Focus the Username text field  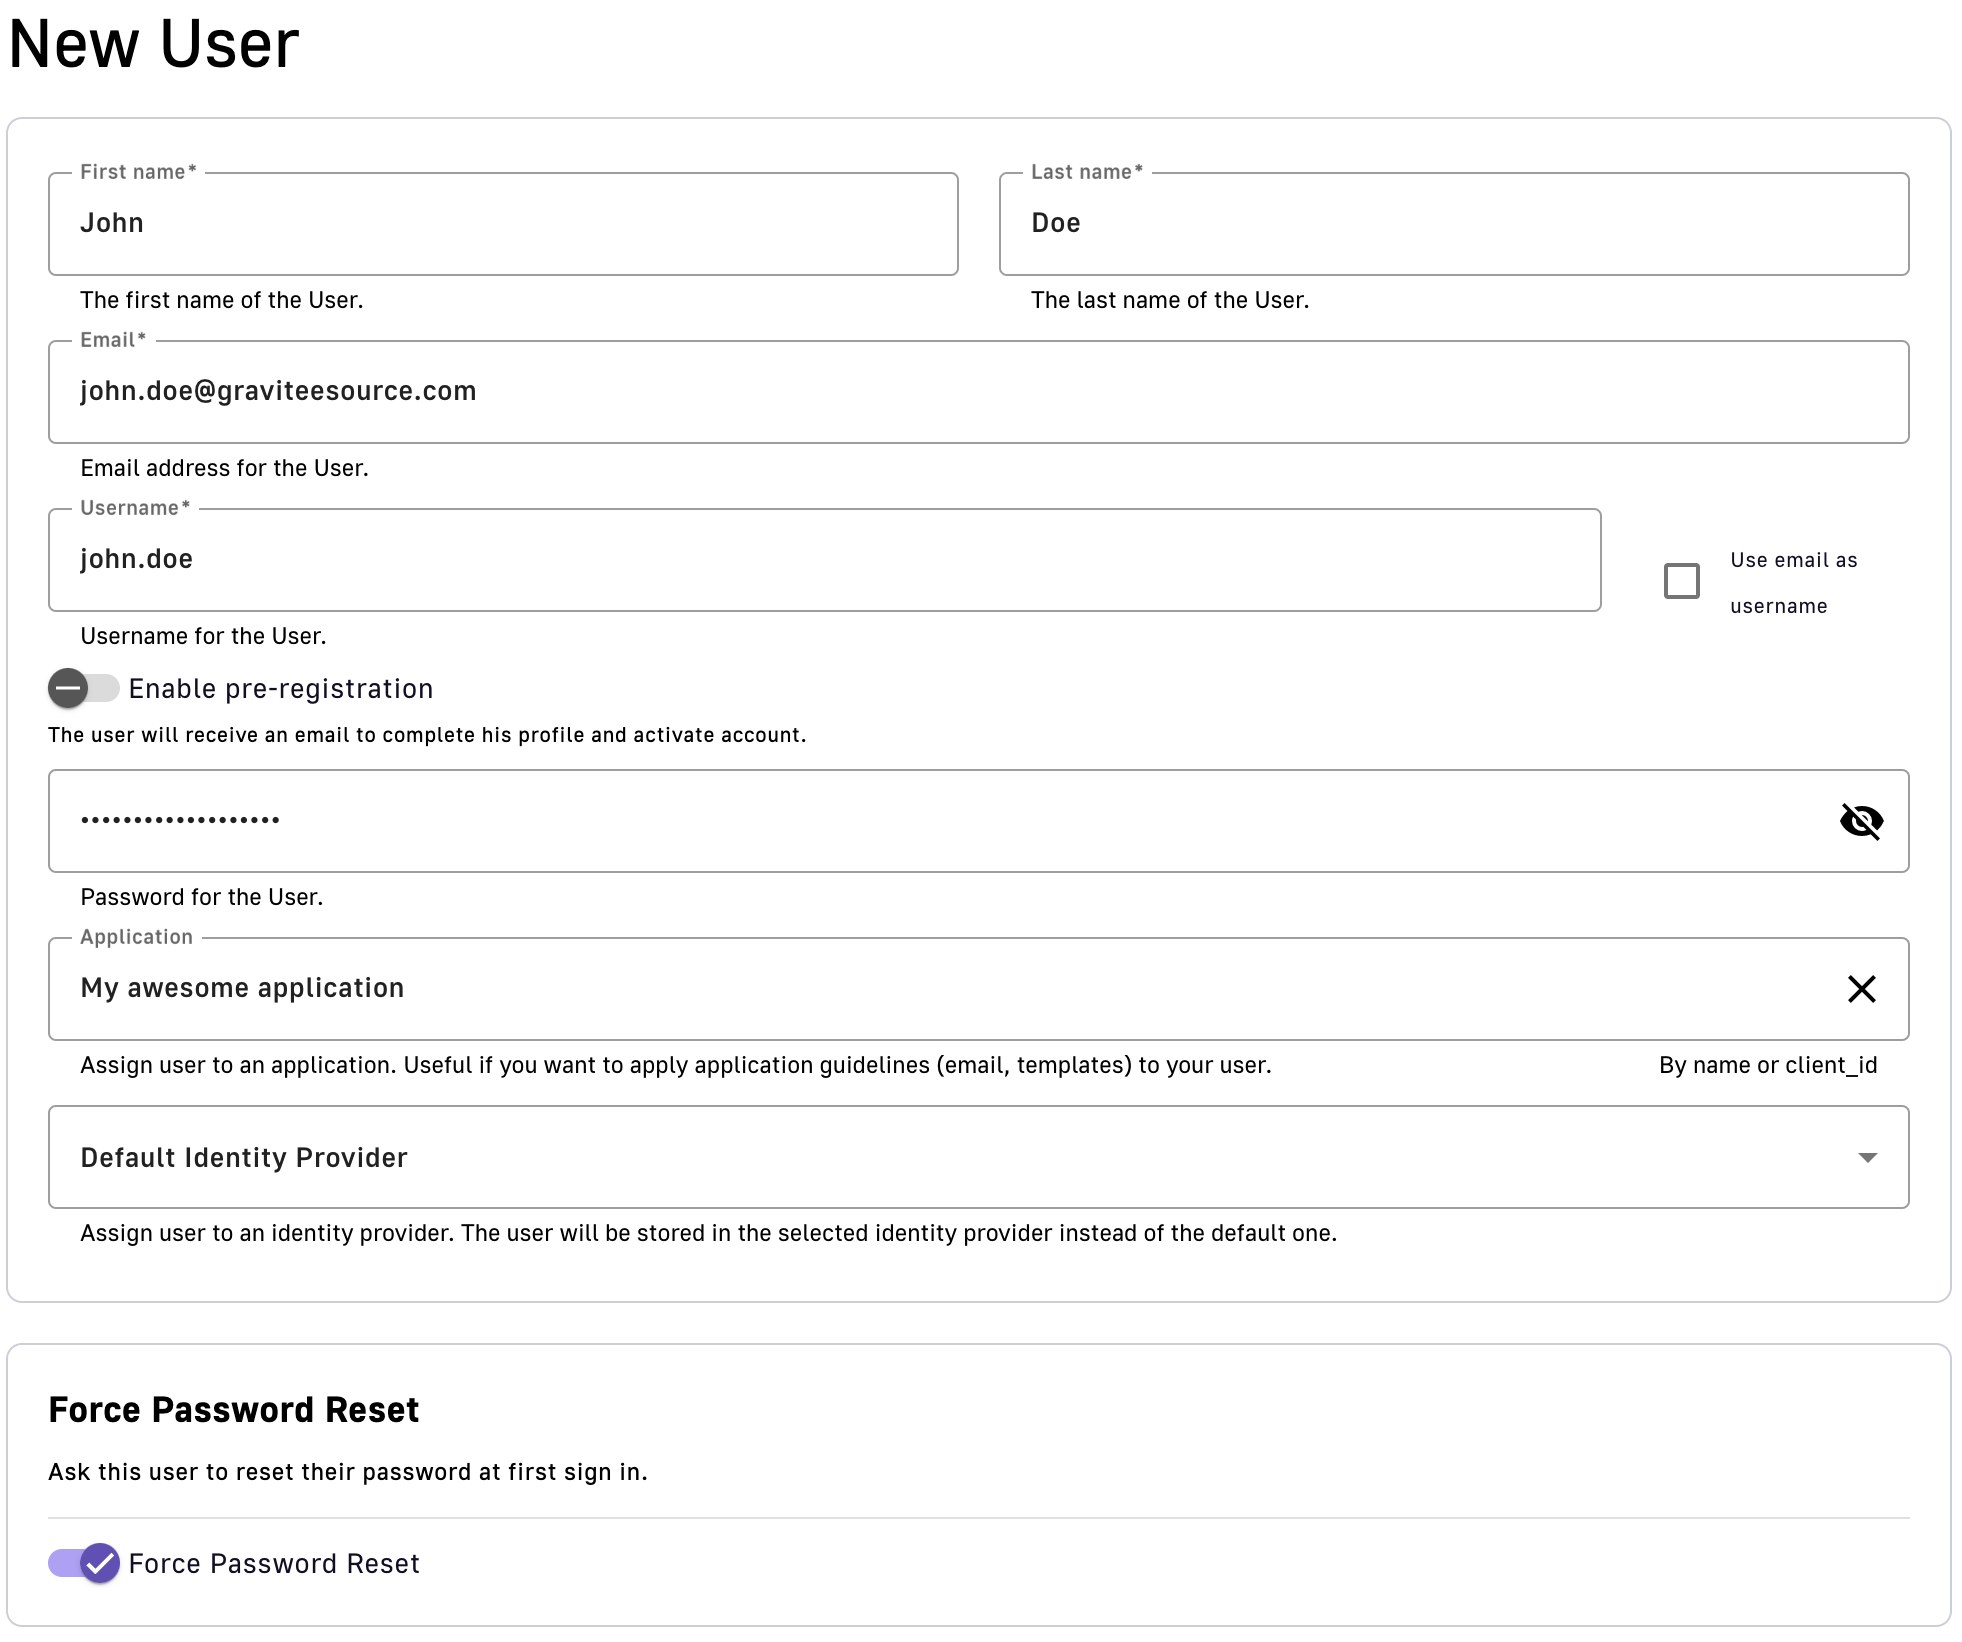tap(824, 560)
